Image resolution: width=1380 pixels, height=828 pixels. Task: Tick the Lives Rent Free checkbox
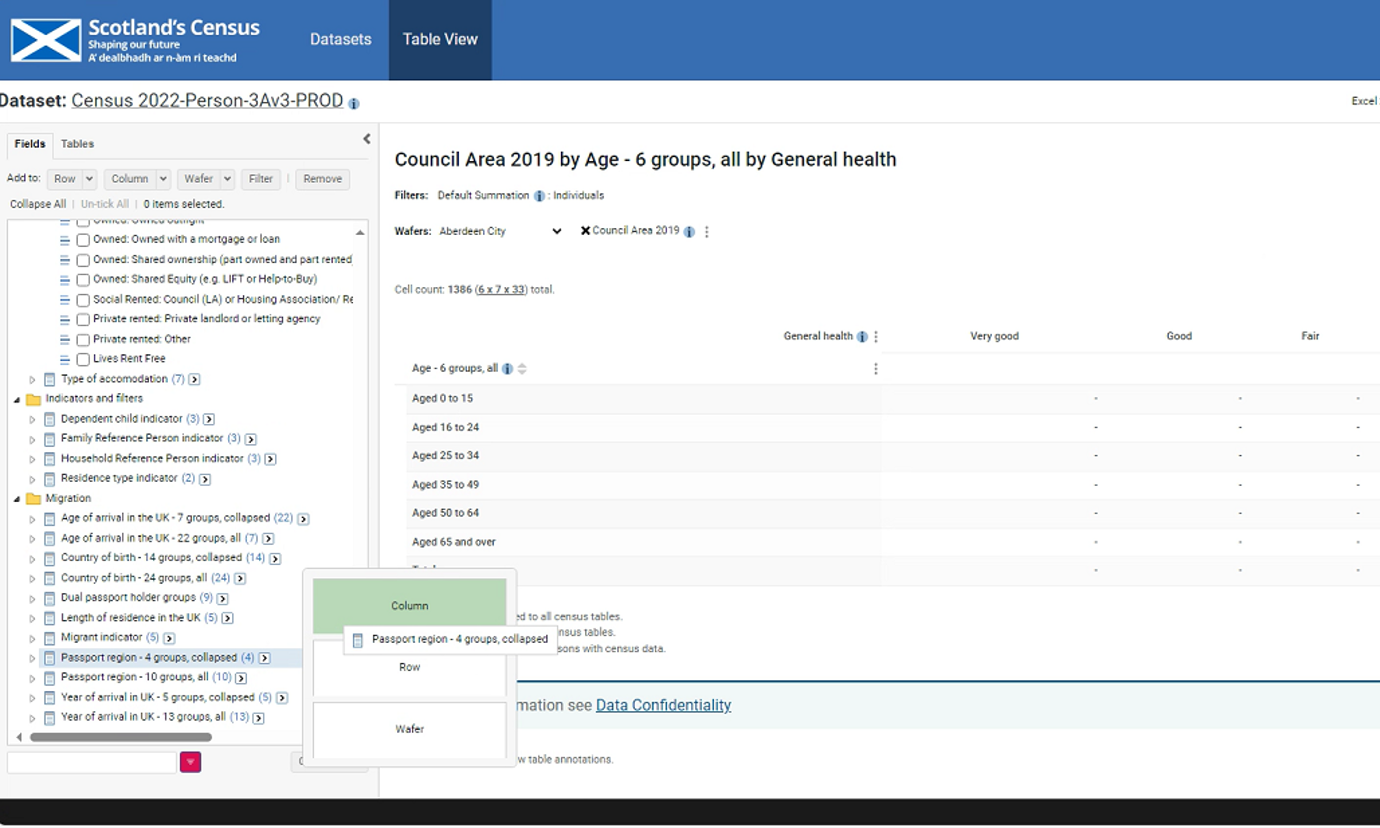point(83,359)
